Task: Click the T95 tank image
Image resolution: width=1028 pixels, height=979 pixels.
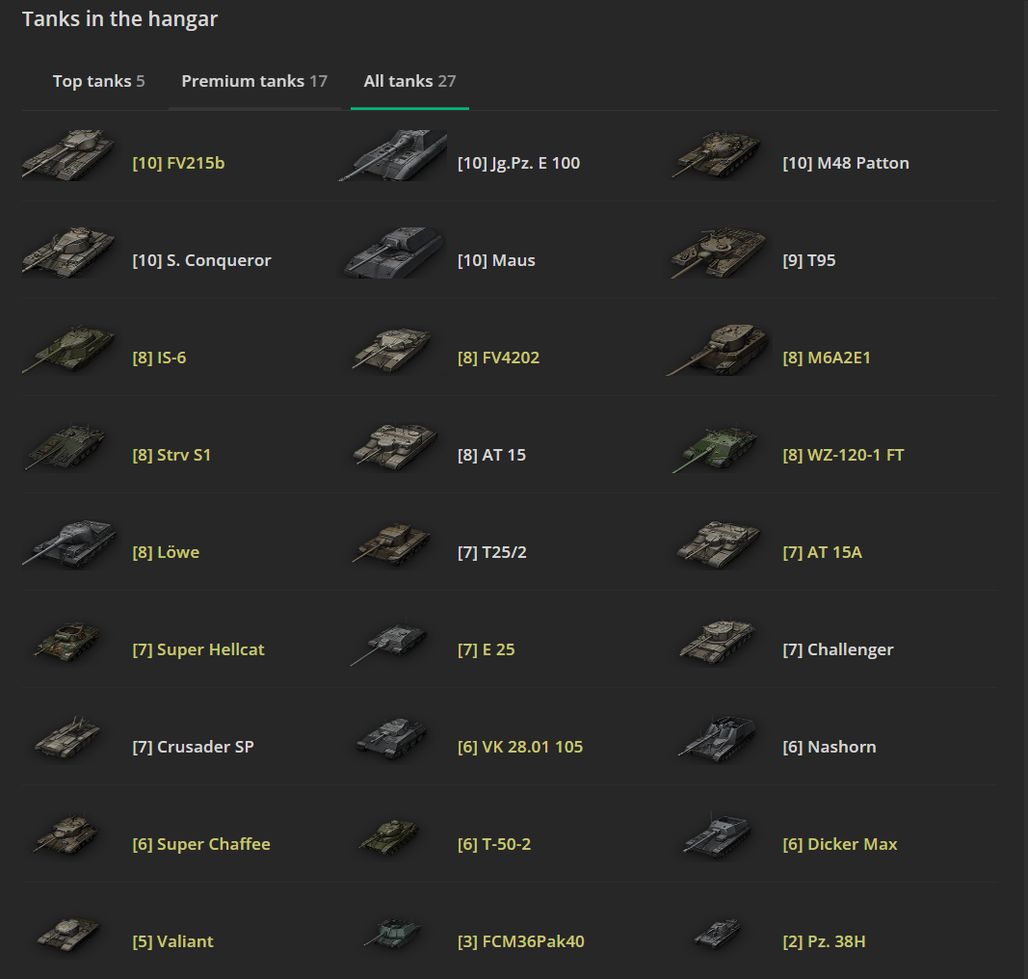Action: click(x=718, y=252)
